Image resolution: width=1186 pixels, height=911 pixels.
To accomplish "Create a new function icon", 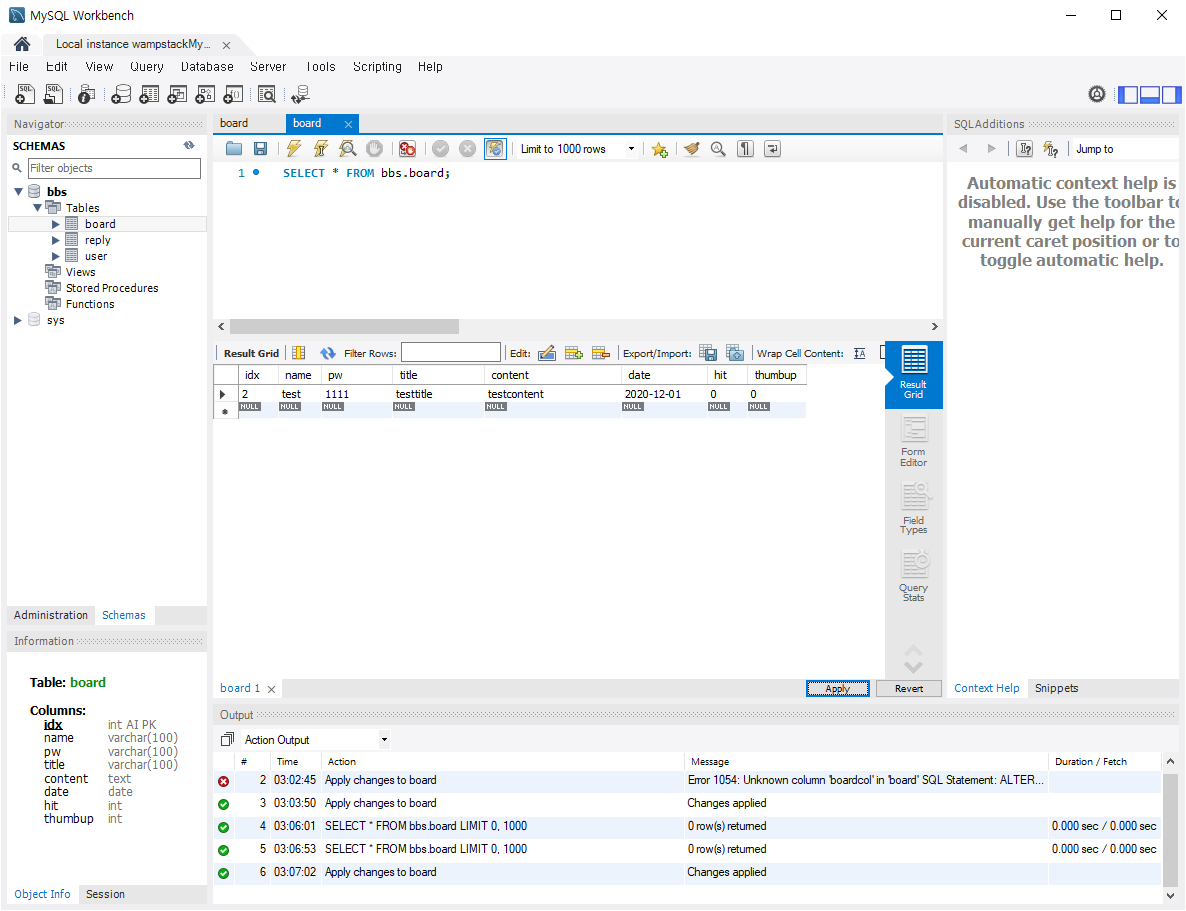I will [x=233, y=94].
